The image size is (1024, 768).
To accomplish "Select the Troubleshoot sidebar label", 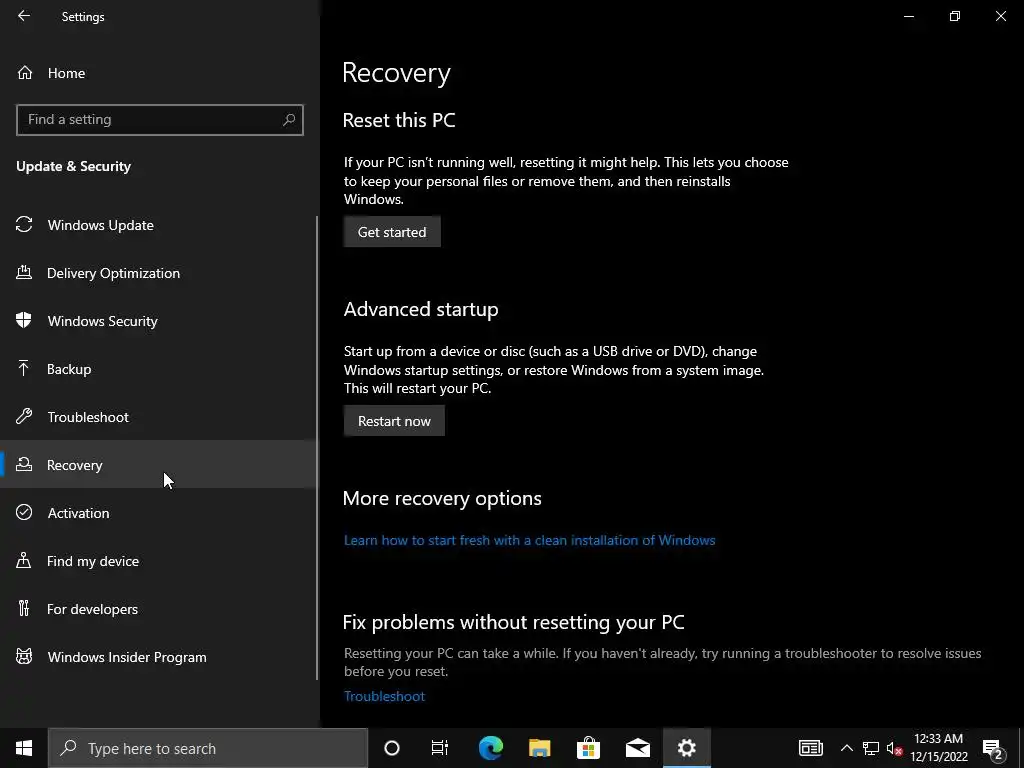I will pos(88,417).
